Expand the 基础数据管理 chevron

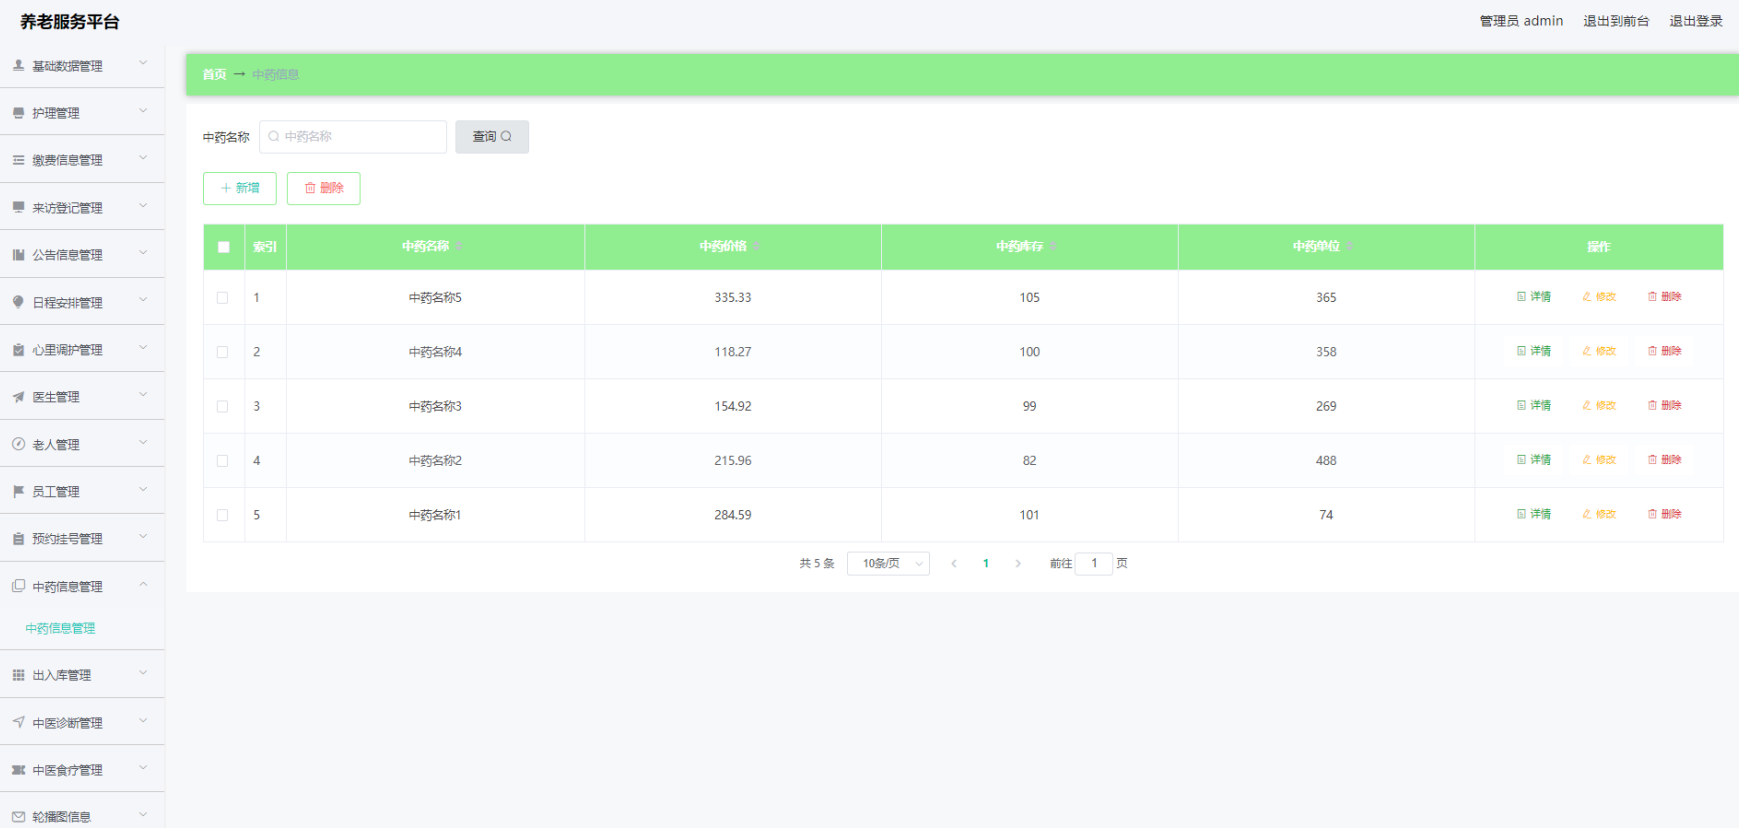[143, 63]
